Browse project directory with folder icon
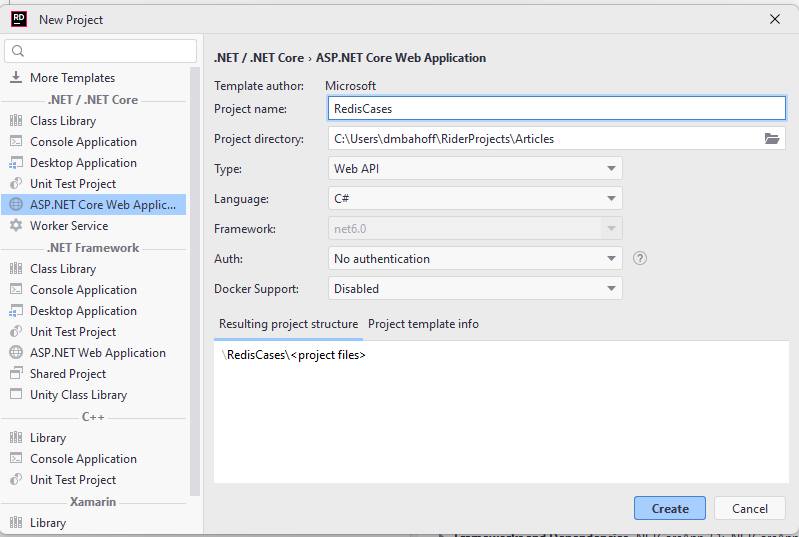Image resolution: width=799 pixels, height=537 pixels. [x=771, y=139]
